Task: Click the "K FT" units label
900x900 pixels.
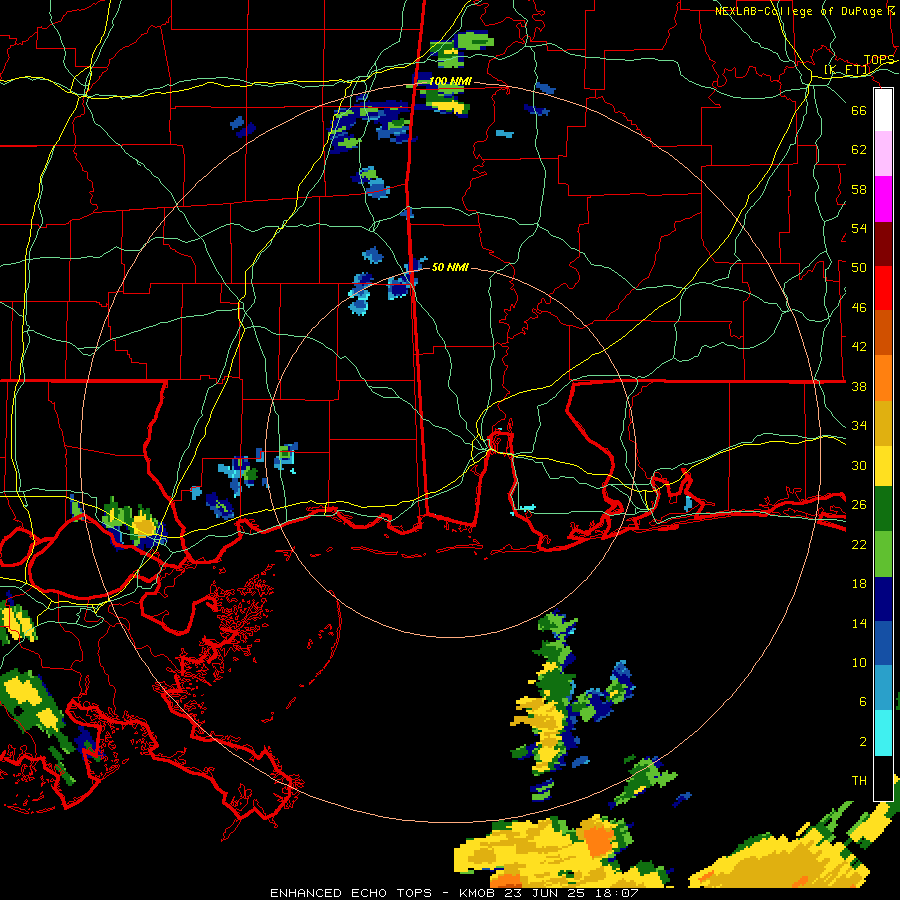Action: point(848,70)
